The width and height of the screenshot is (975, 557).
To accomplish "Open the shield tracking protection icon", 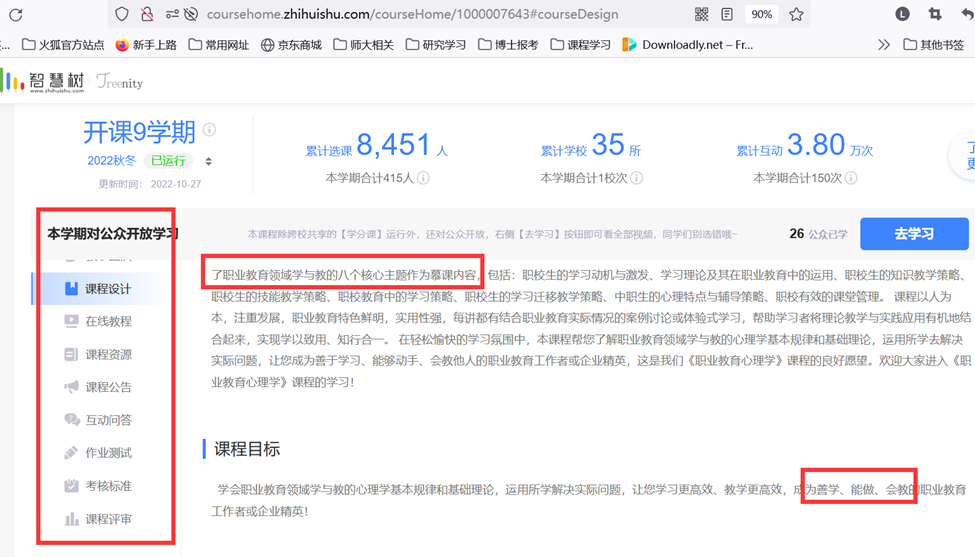I will pos(122,14).
